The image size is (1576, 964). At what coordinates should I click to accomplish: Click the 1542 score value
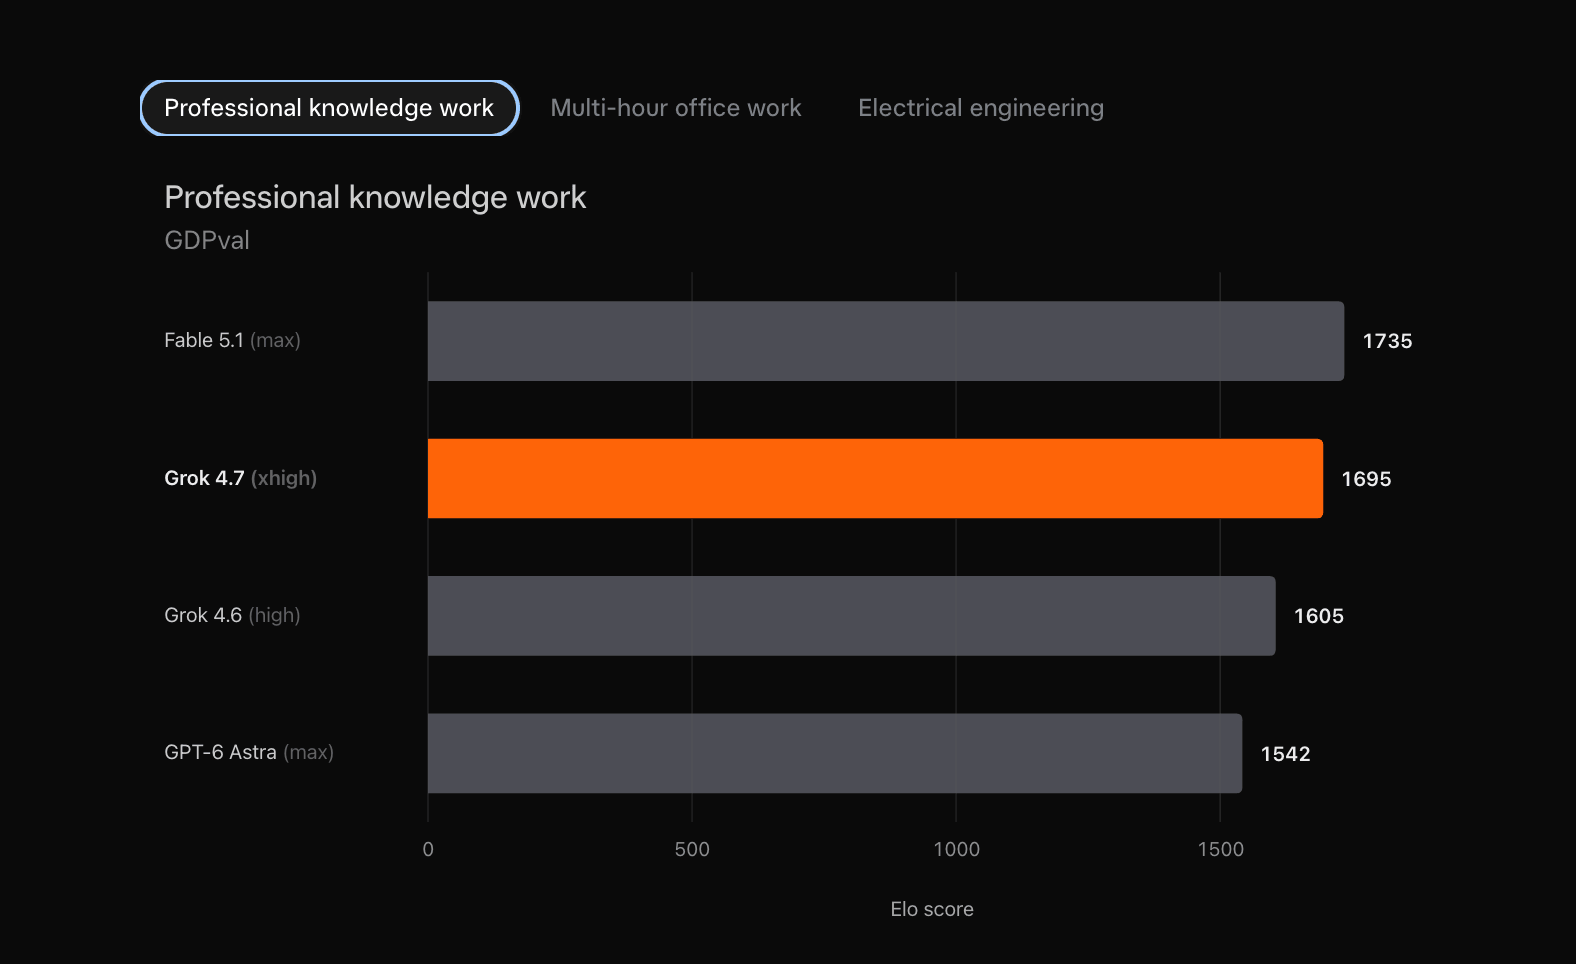pos(1286,754)
